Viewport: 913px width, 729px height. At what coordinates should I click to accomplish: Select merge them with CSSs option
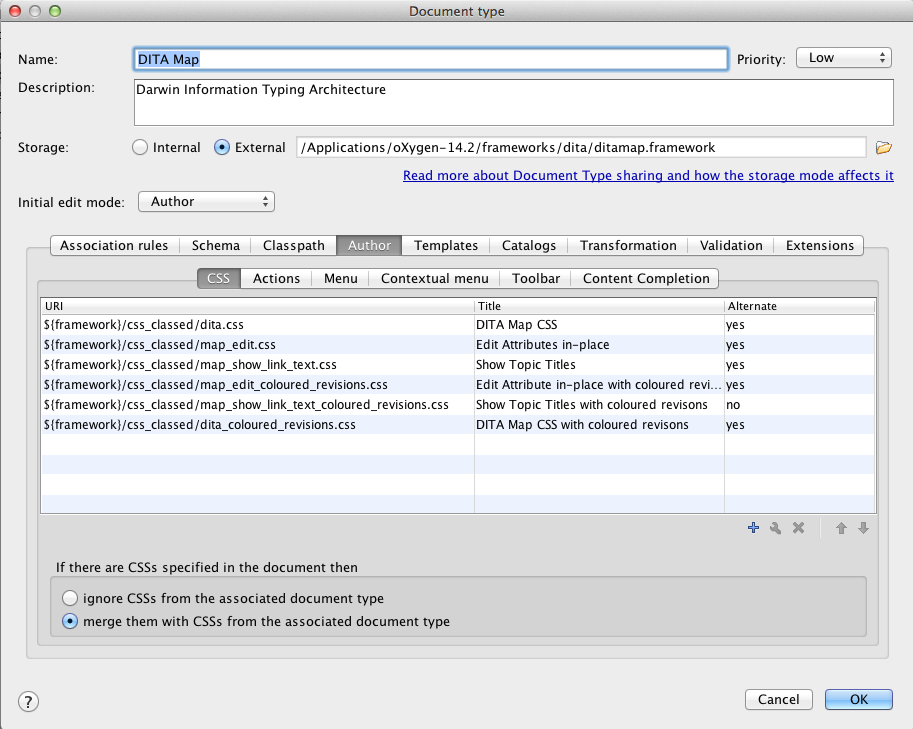click(70, 621)
